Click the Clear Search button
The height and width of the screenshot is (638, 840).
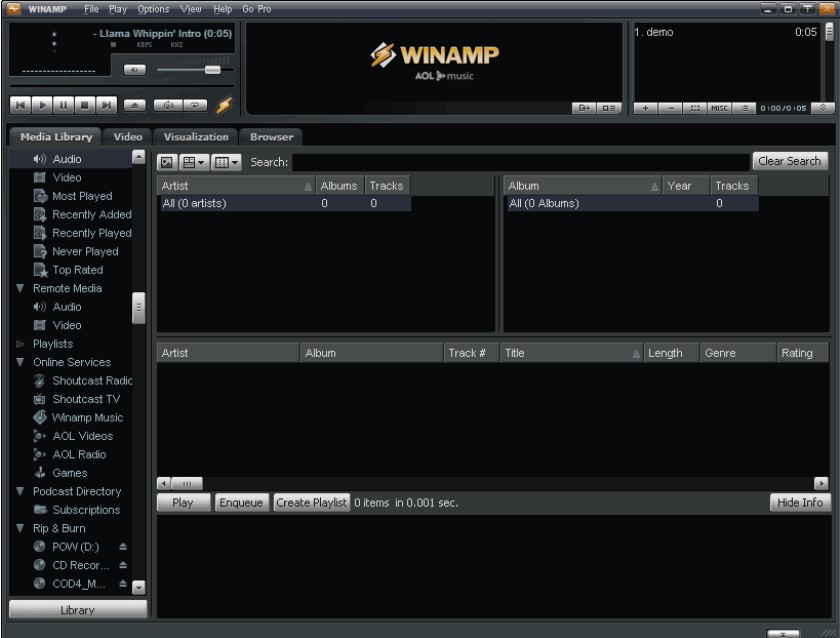tap(788, 160)
